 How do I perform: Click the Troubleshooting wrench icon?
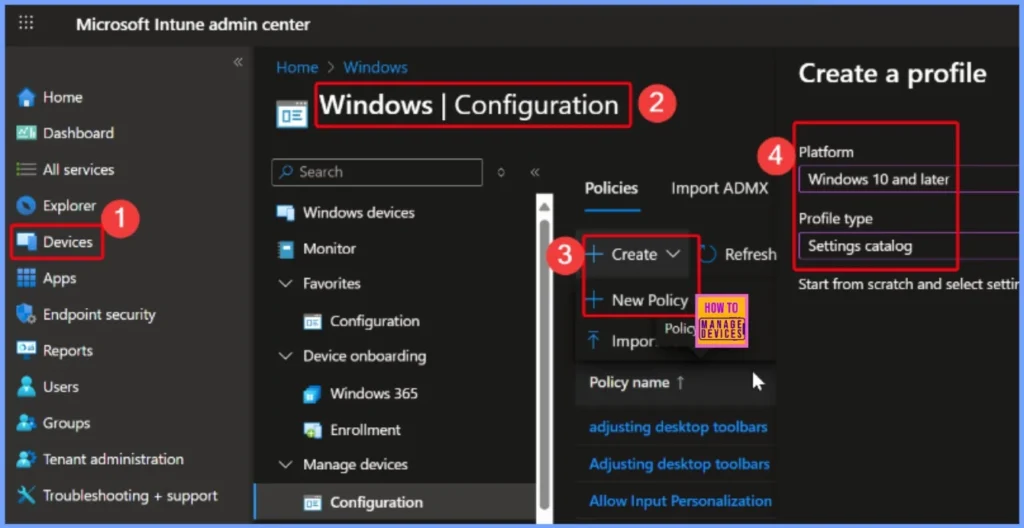coord(26,495)
